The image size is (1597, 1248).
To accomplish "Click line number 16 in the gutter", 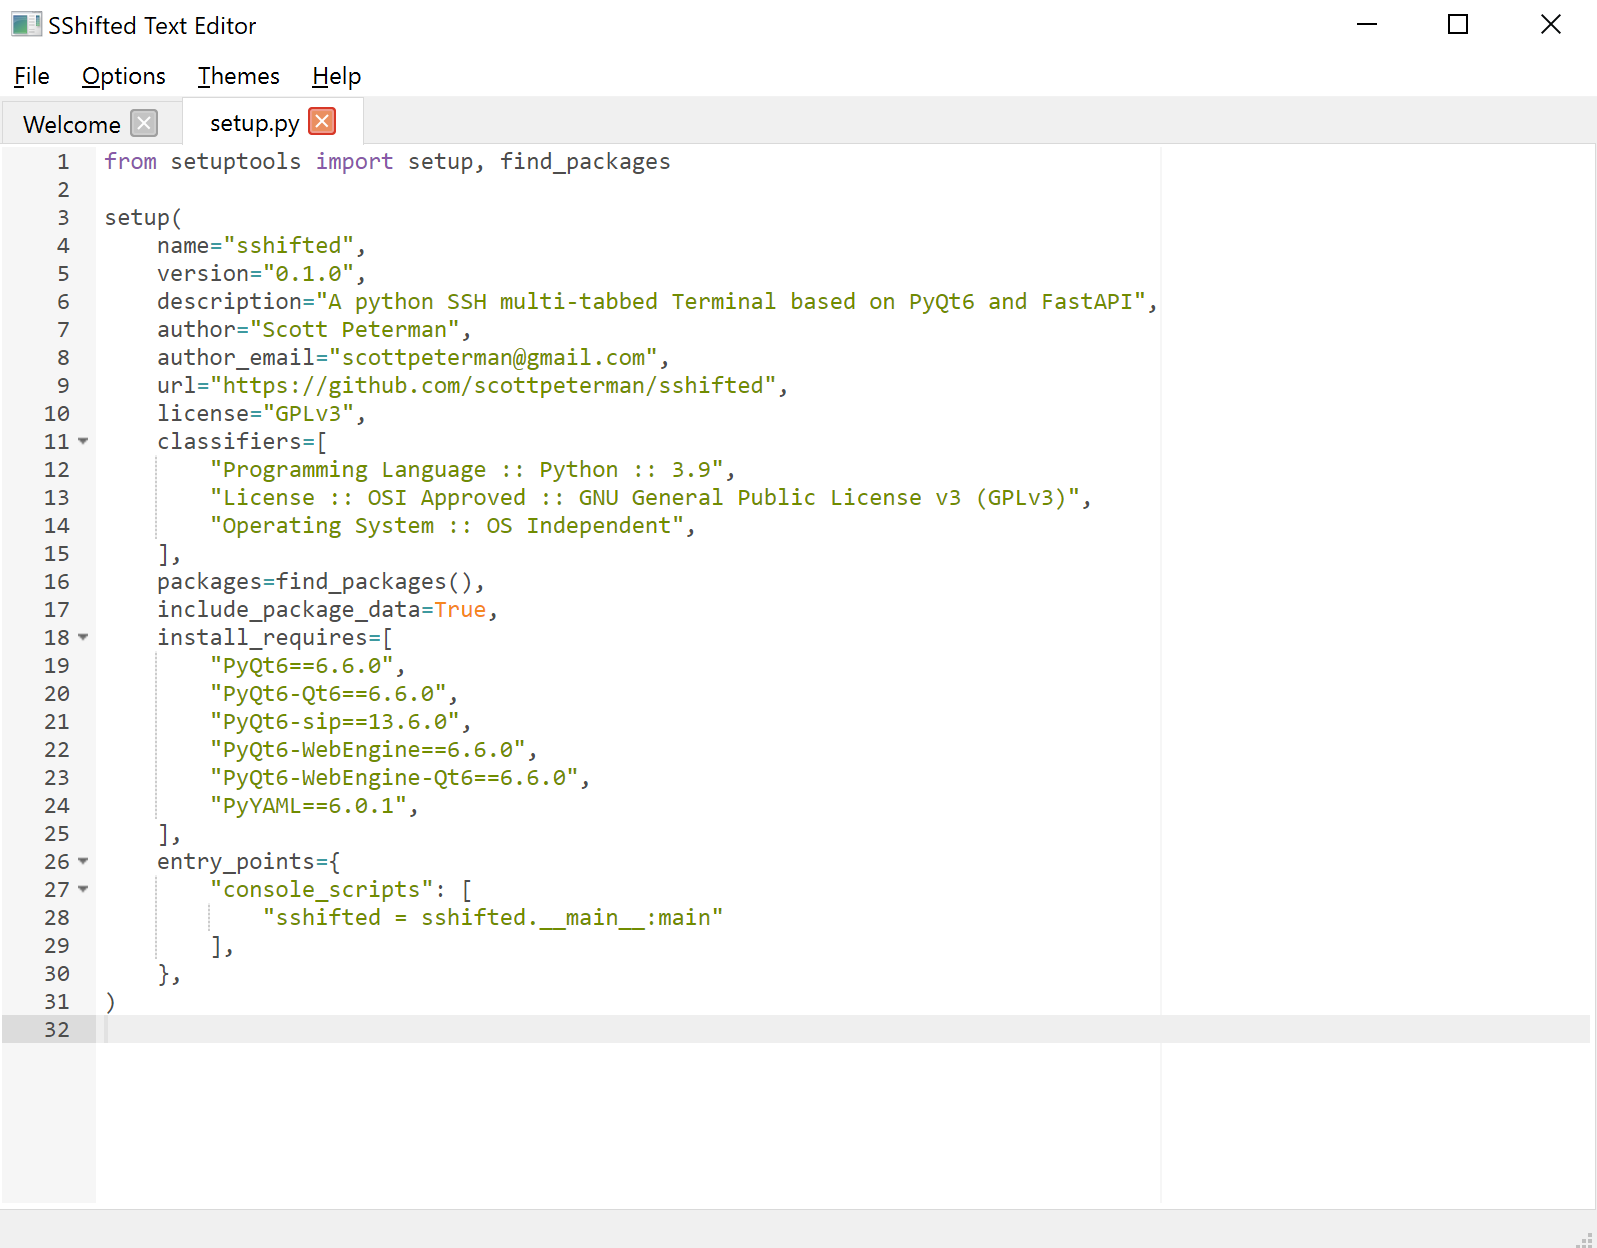I will [57, 581].
